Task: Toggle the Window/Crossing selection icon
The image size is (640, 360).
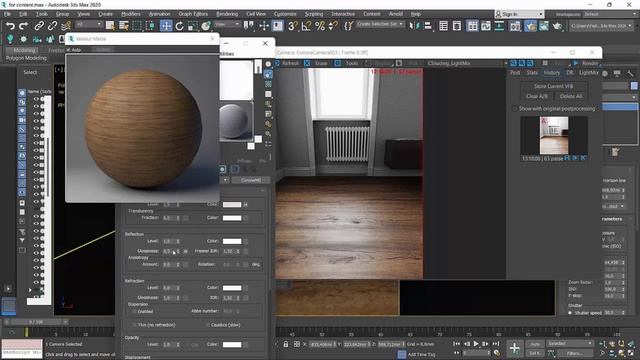Action: [x=151, y=26]
